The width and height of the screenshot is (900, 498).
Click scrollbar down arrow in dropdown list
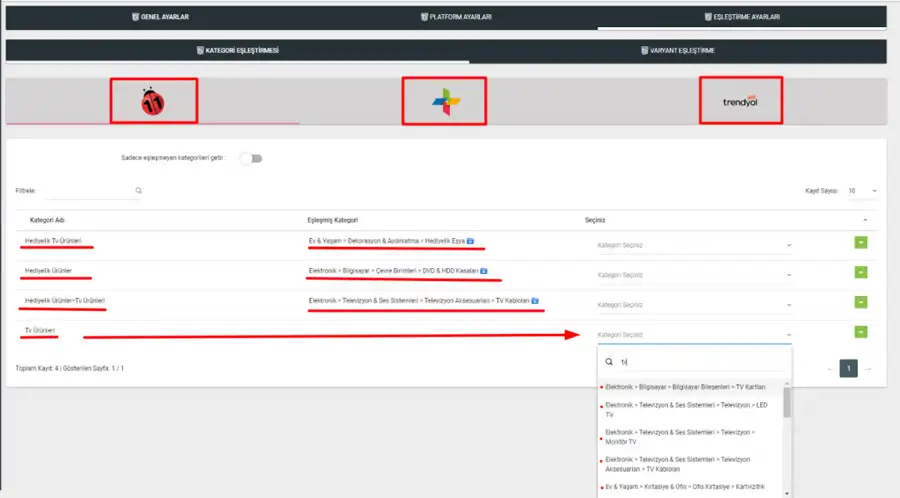[x=786, y=493]
